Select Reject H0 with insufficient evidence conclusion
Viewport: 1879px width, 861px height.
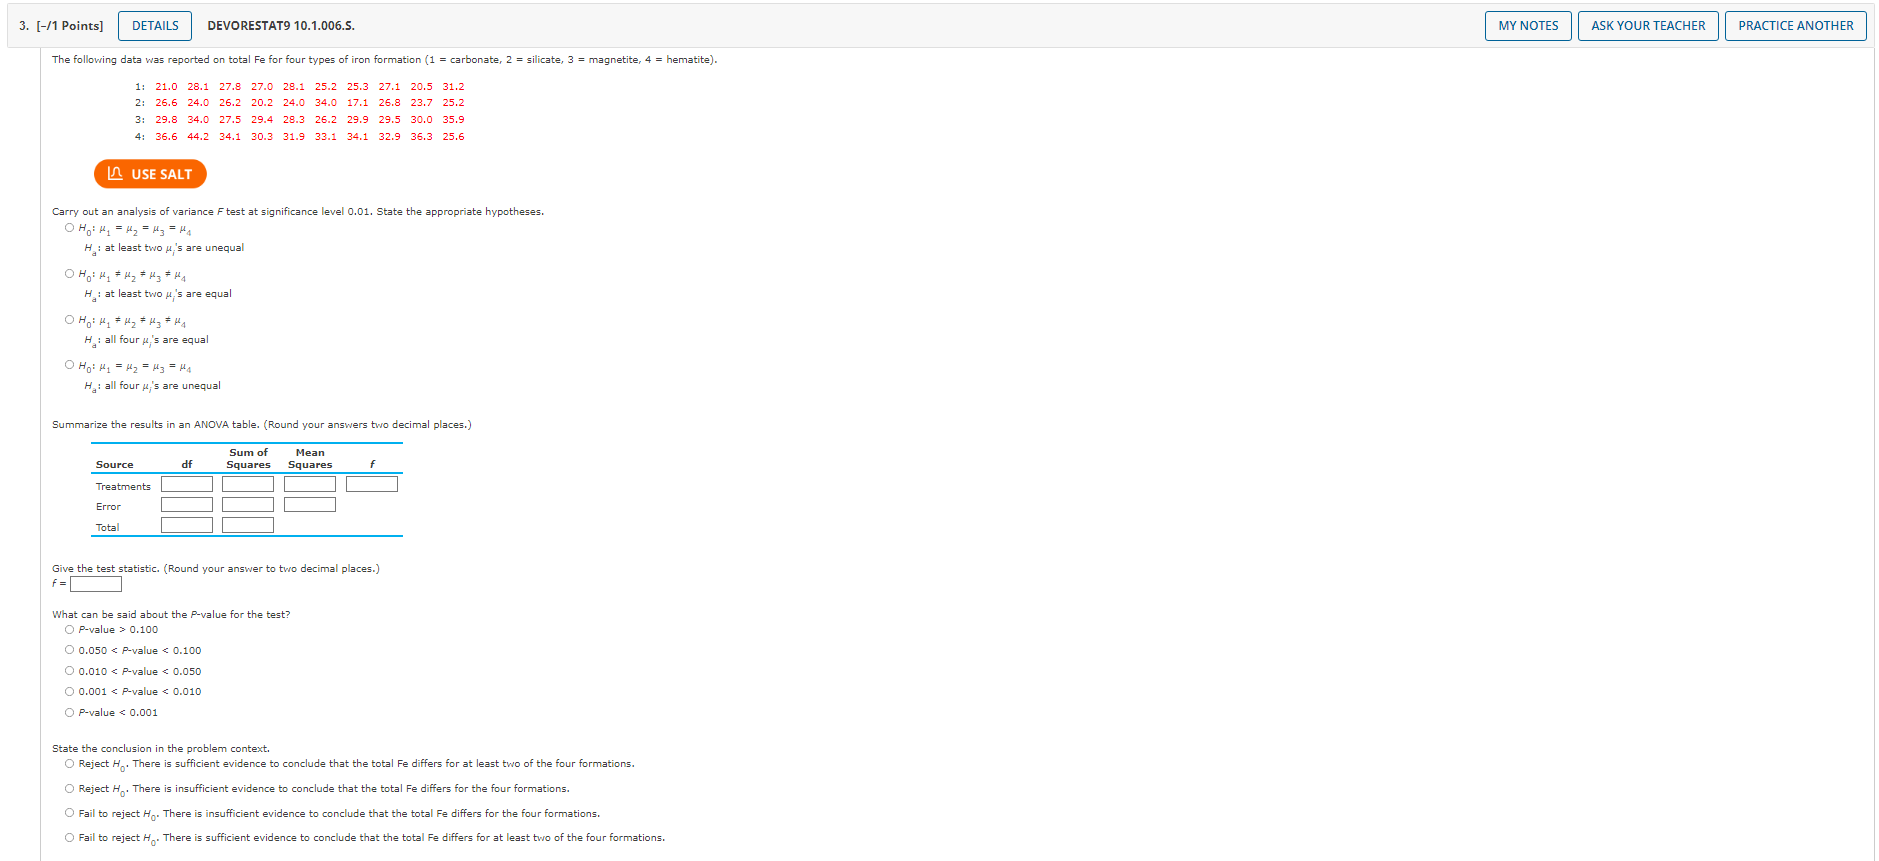tap(69, 789)
